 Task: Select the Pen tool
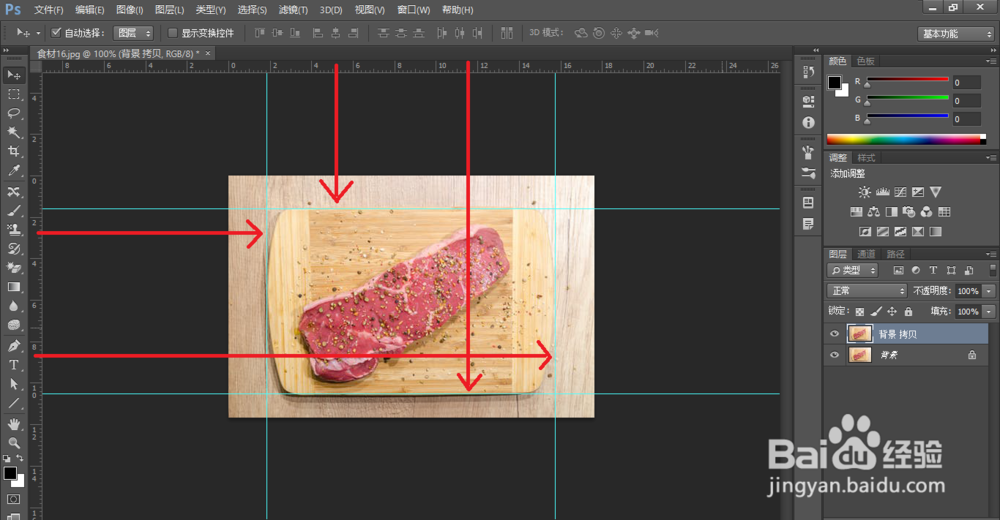13,346
